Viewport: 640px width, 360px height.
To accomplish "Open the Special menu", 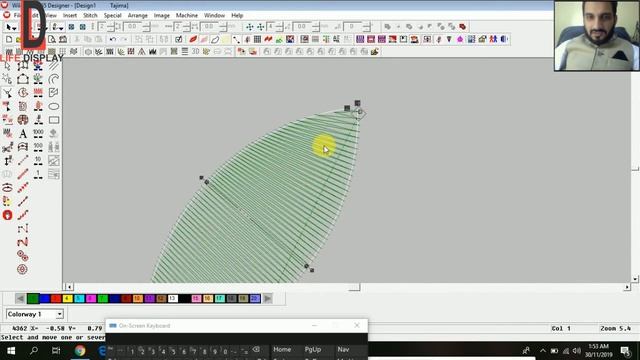I will point(113,16).
